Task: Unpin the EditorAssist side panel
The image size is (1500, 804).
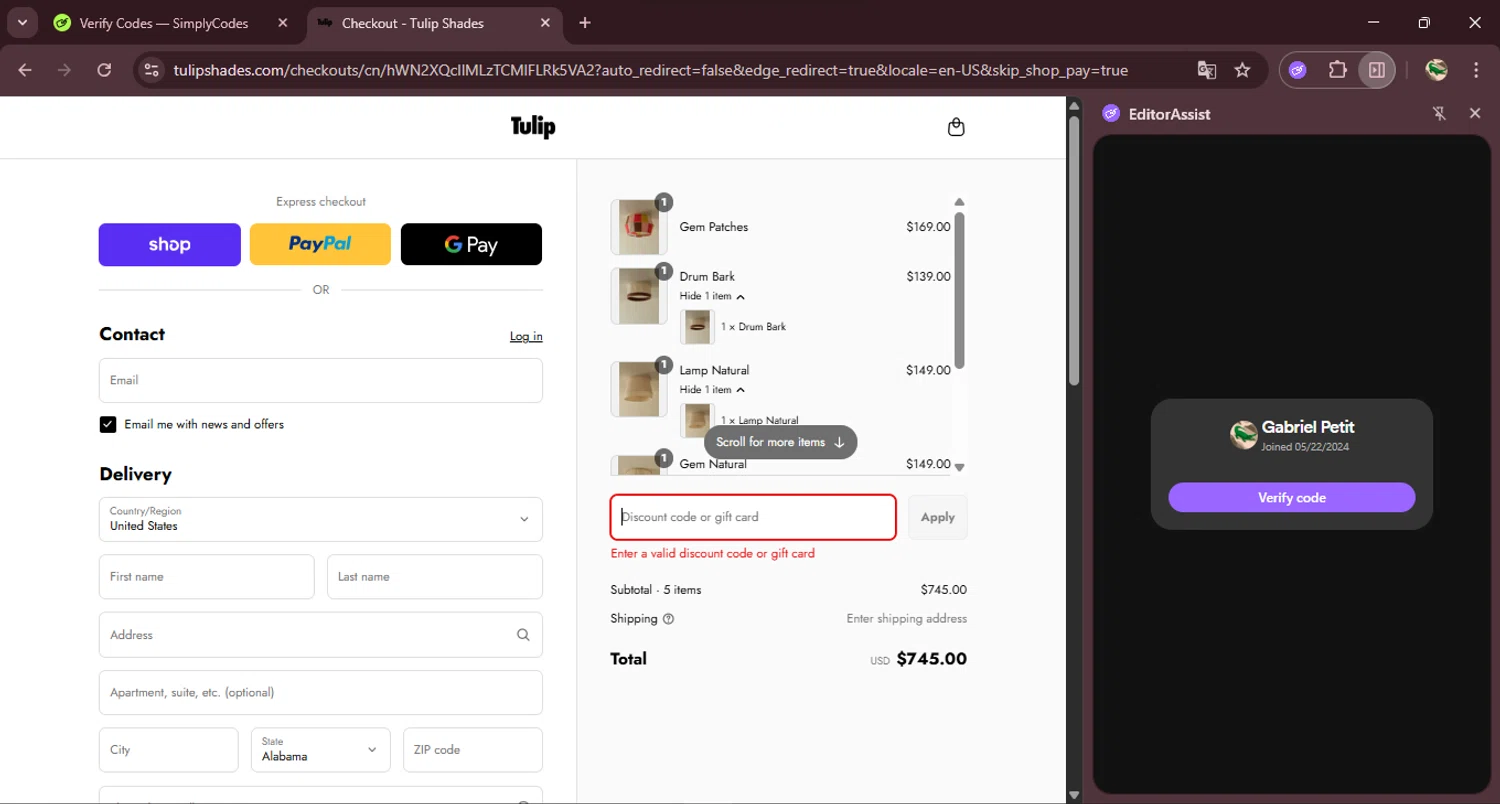Action: tap(1439, 114)
